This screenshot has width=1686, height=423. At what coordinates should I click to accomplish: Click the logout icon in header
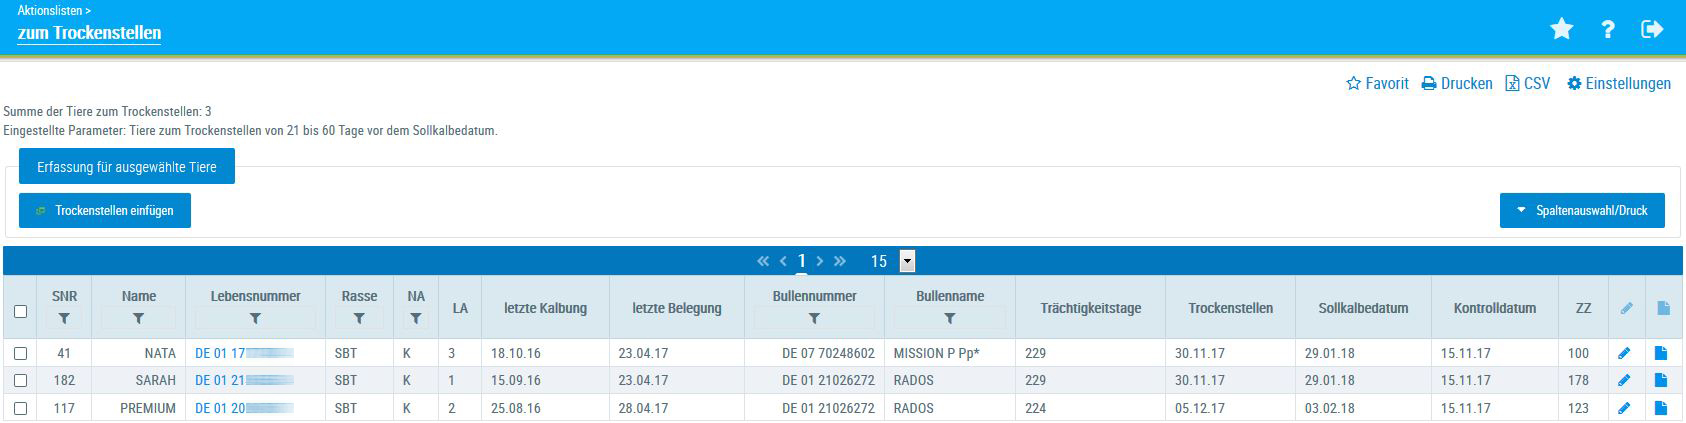click(x=1652, y=30)
